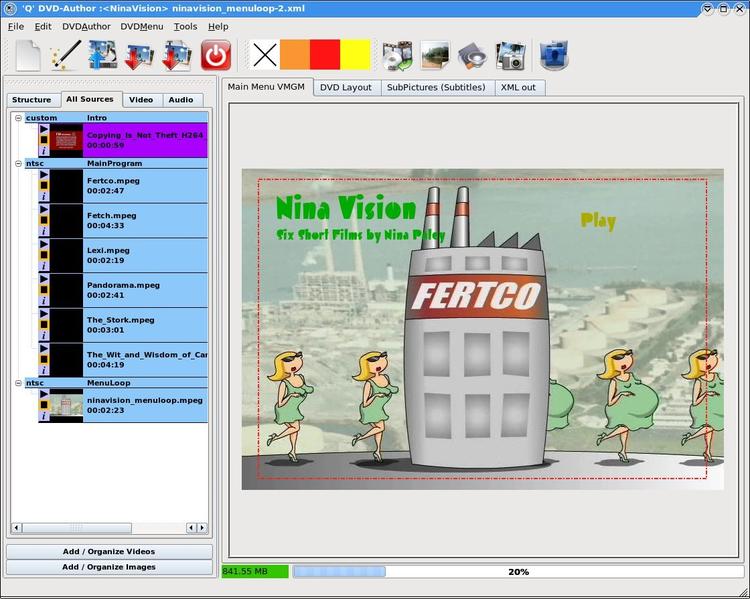
Task: Open the Help menu
Action: pos(218,27)
